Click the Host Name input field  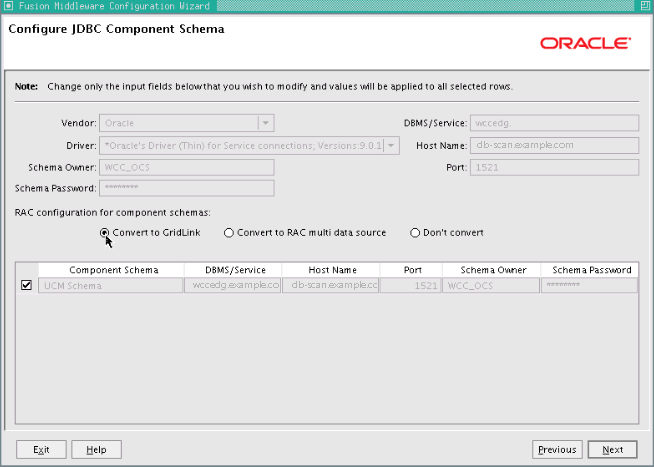pos(554,145)
